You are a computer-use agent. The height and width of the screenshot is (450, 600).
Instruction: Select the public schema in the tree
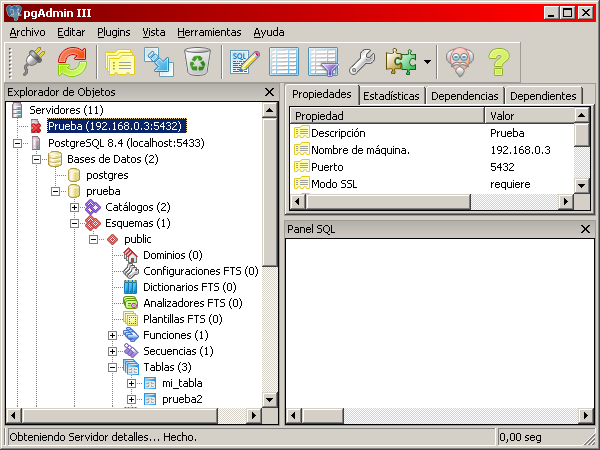pos(137,239)
